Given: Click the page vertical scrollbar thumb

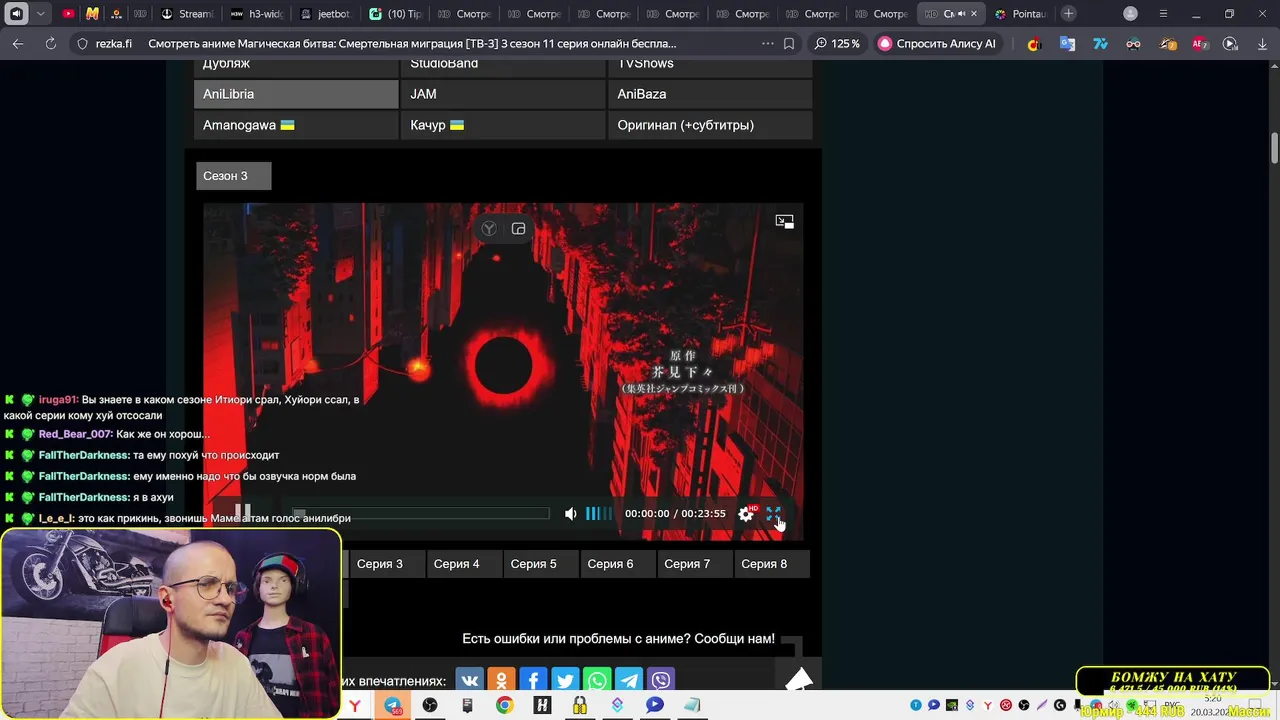Looking at the screenshot, I should [1275, 148].
